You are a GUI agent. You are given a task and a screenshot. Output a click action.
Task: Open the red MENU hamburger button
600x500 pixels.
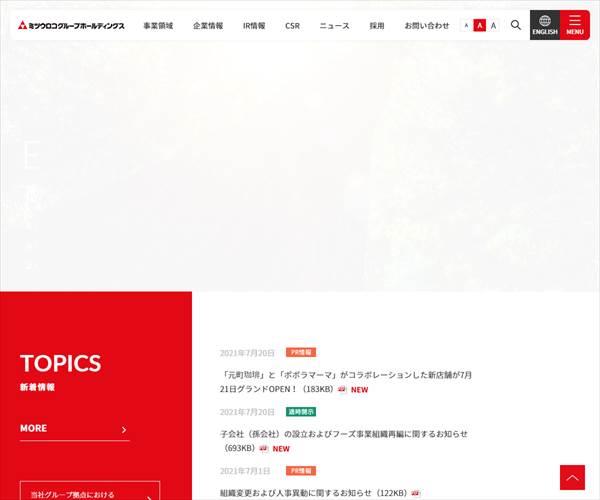point(575,25)
